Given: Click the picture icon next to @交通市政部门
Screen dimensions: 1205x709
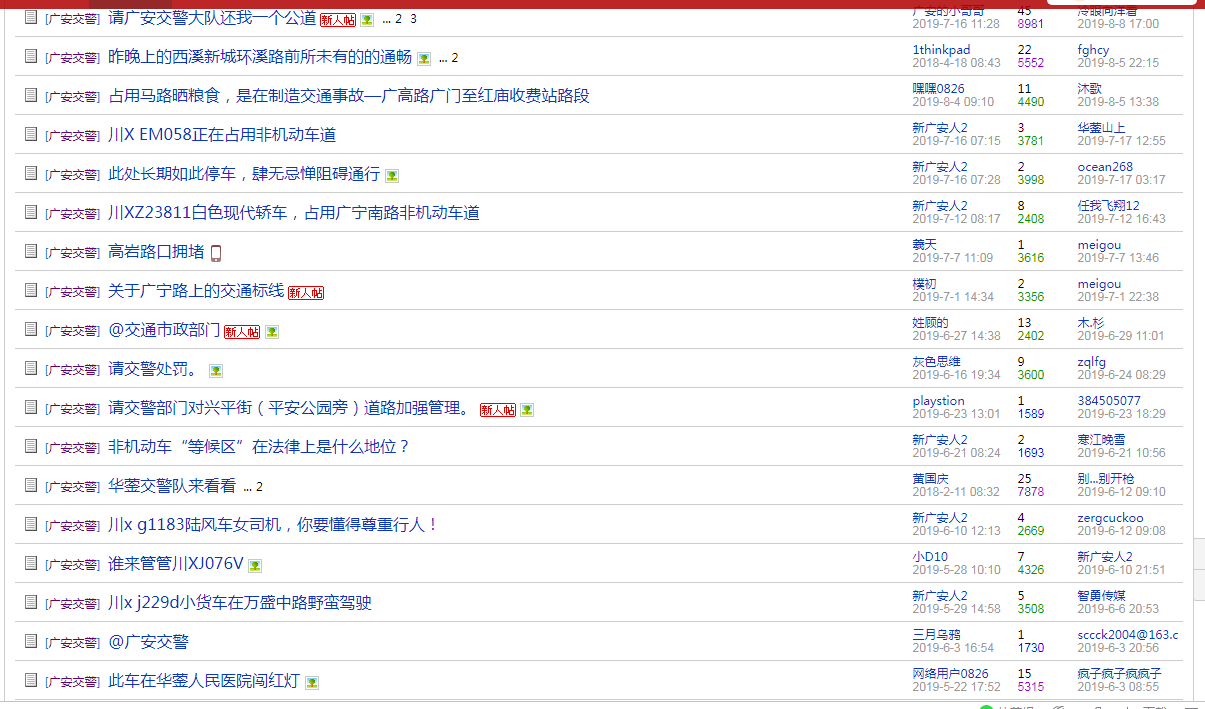Looking at the screenshot, I should 272,332.
